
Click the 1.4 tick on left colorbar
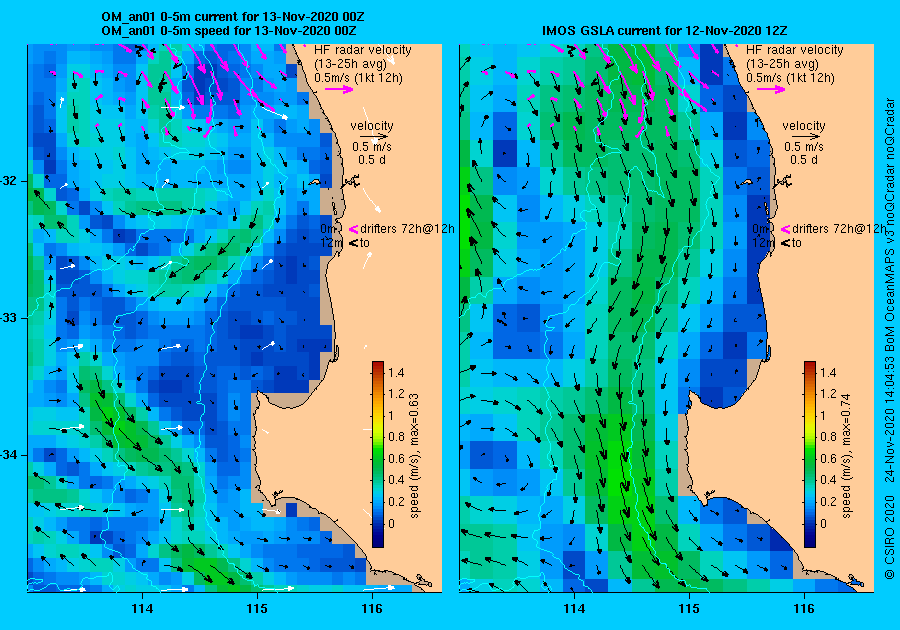tap(396, 373)
